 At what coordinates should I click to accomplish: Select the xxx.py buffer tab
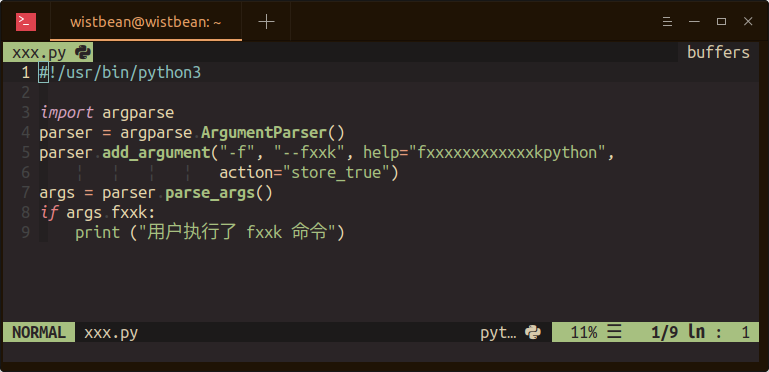pos(48,52)
